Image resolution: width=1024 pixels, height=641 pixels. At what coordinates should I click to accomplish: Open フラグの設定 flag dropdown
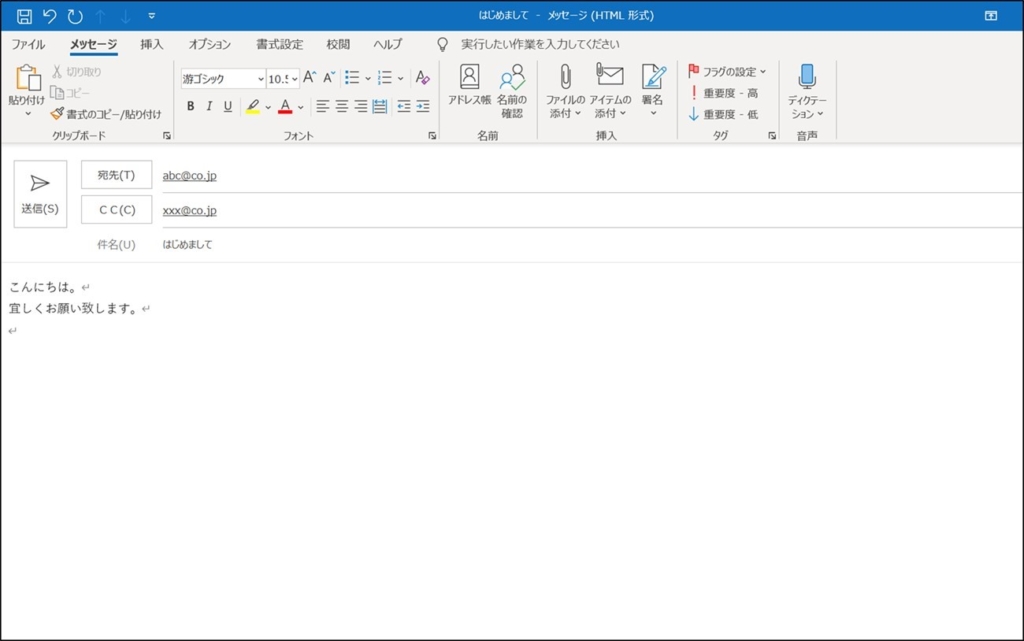pos(727,72)
